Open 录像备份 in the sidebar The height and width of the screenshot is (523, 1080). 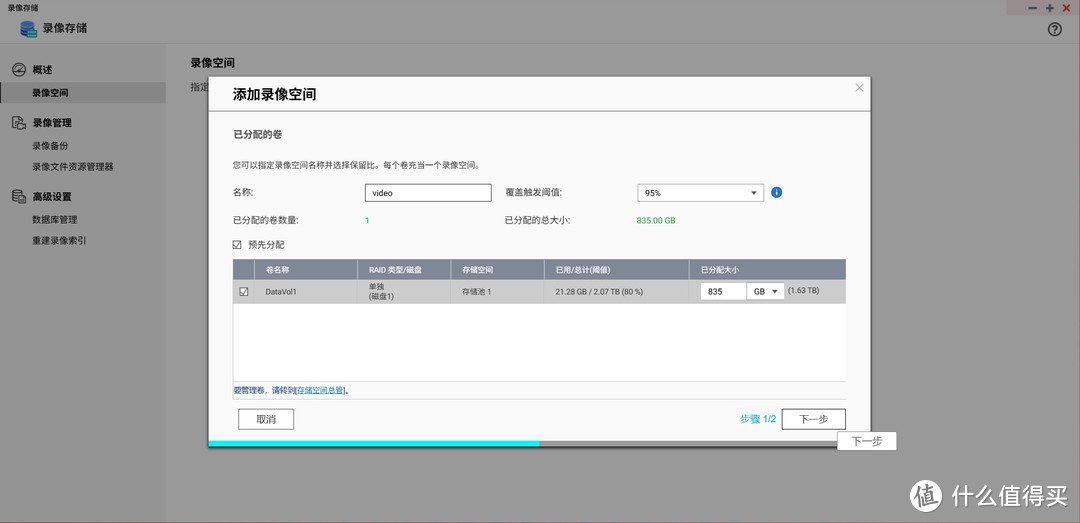click(50, 146)
